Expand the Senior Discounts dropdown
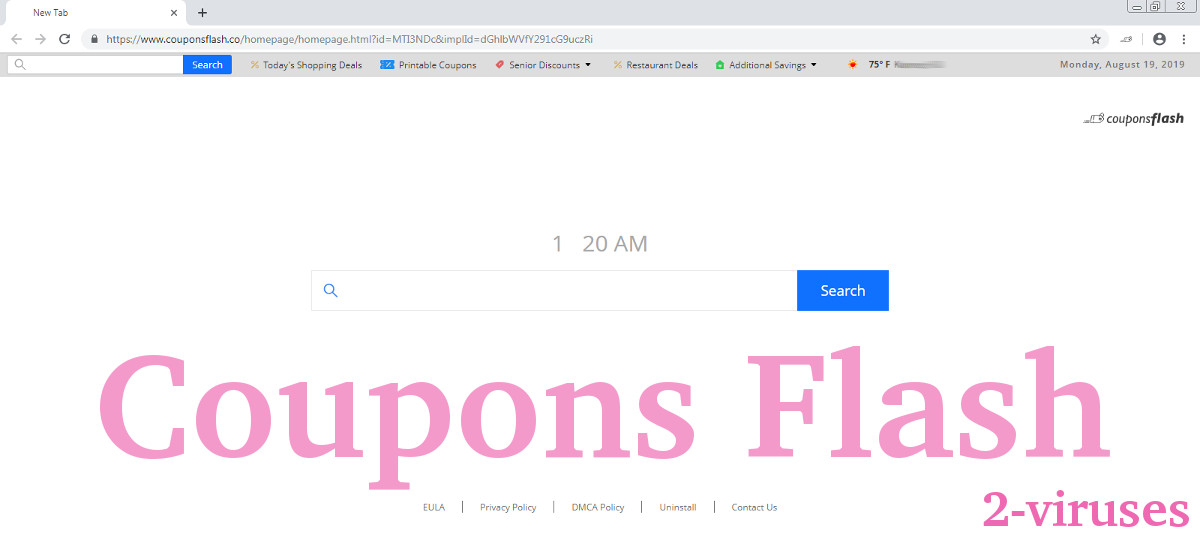 [x=587, y=65]
